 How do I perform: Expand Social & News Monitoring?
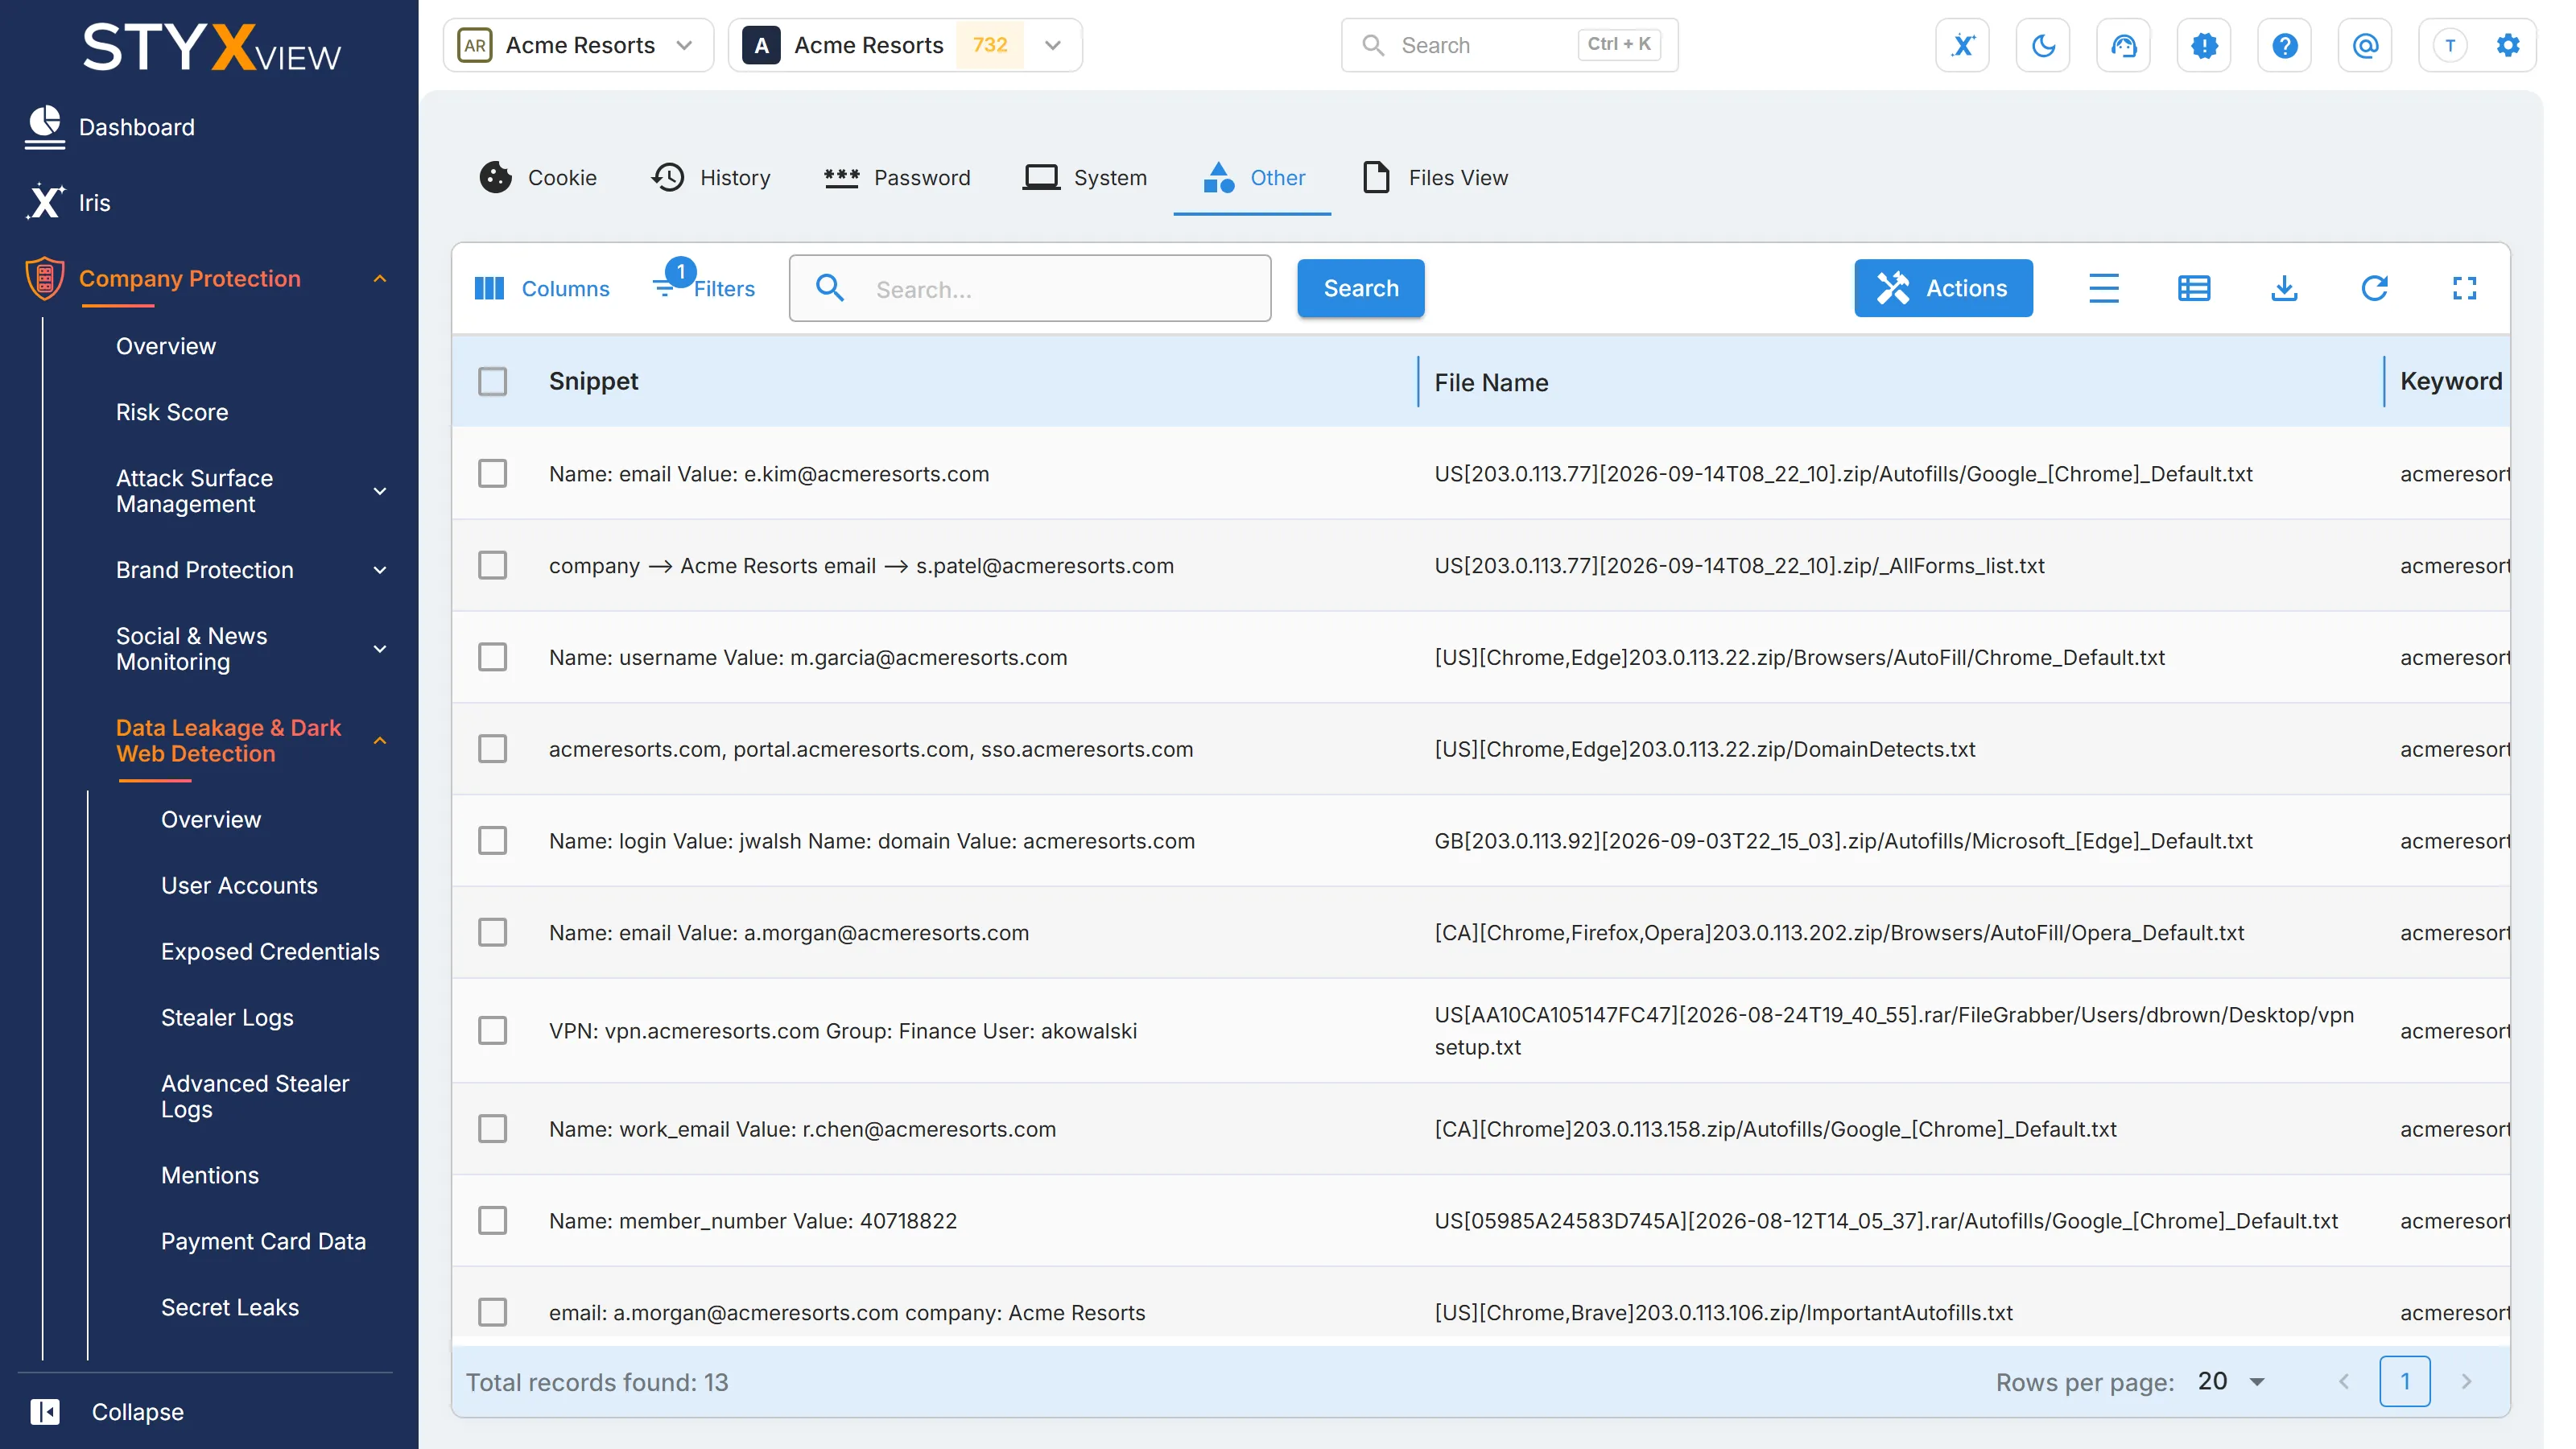coord(380,649)
